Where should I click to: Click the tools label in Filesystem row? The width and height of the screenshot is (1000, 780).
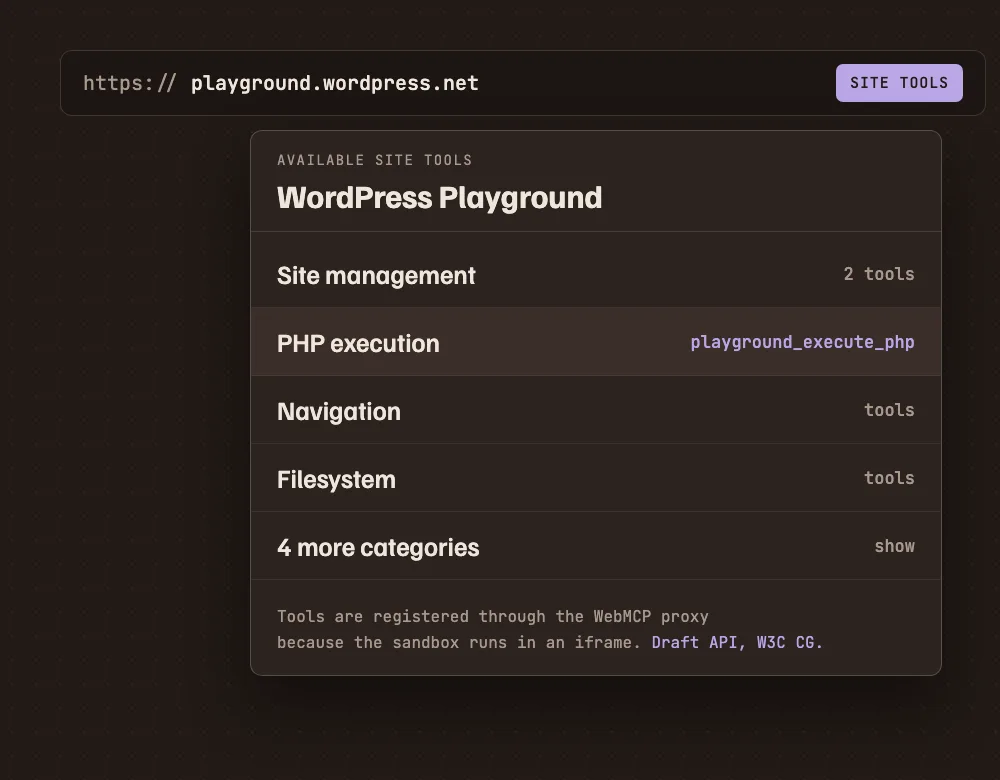889,478
